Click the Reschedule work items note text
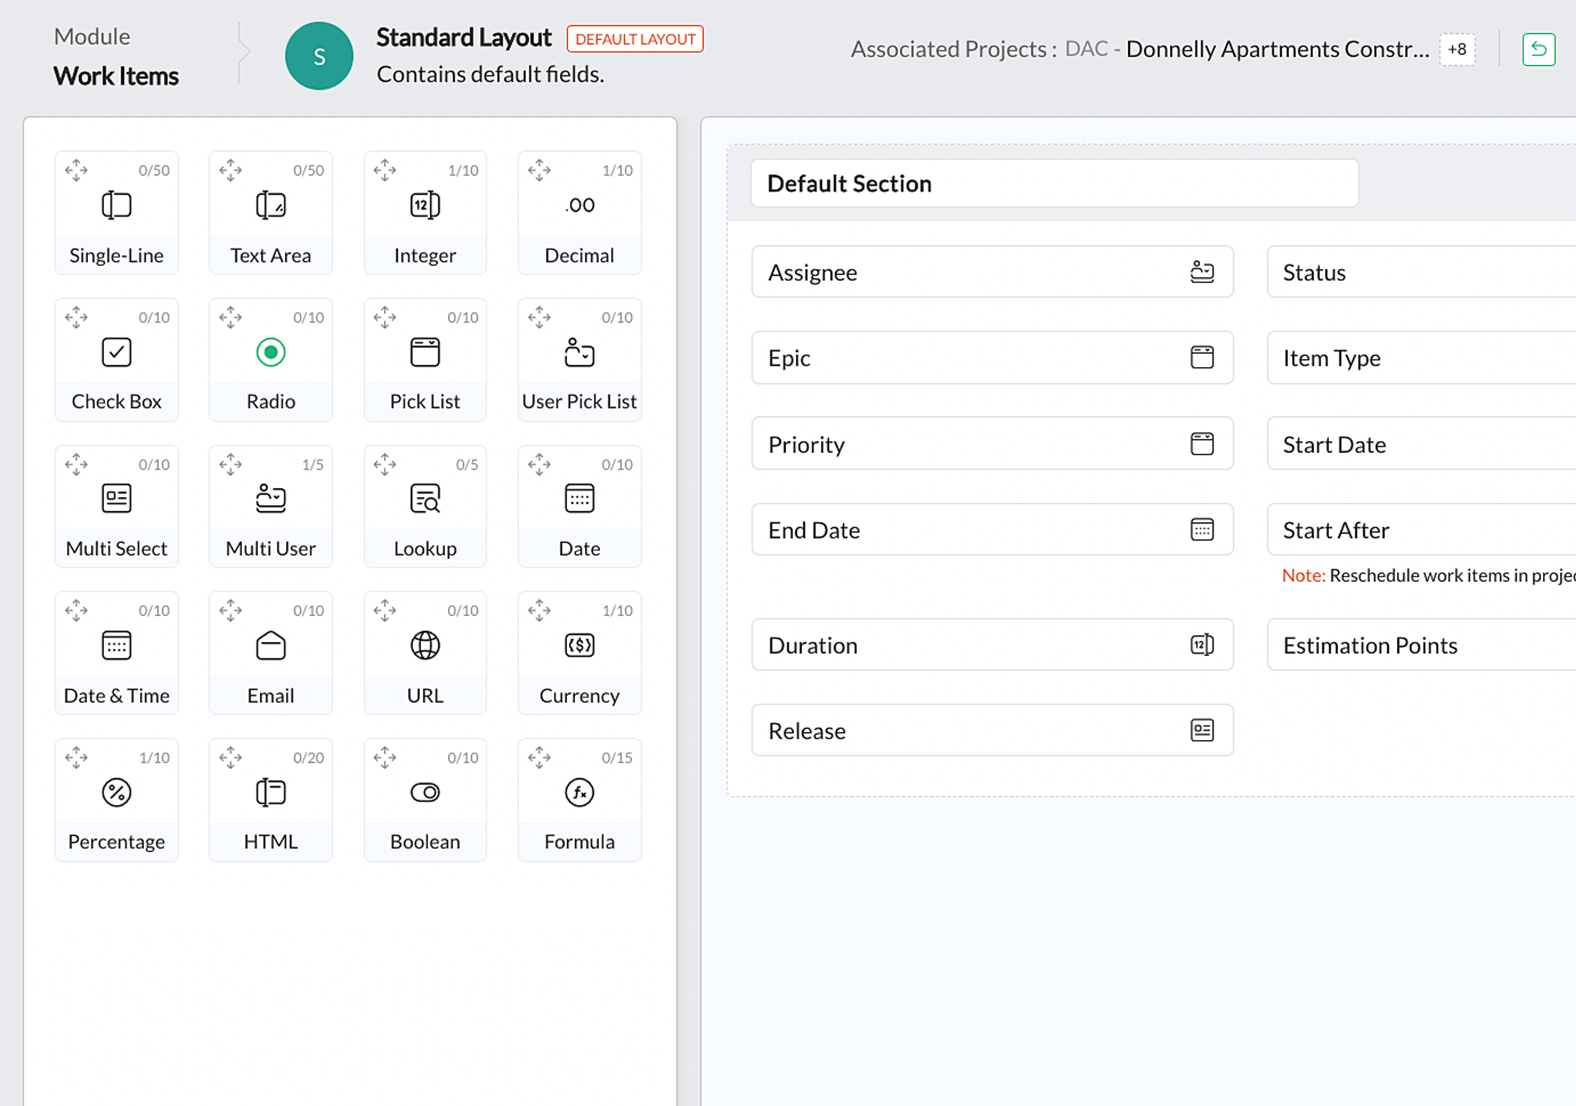The image size is (1576, 1106). tap(1452, 575)
